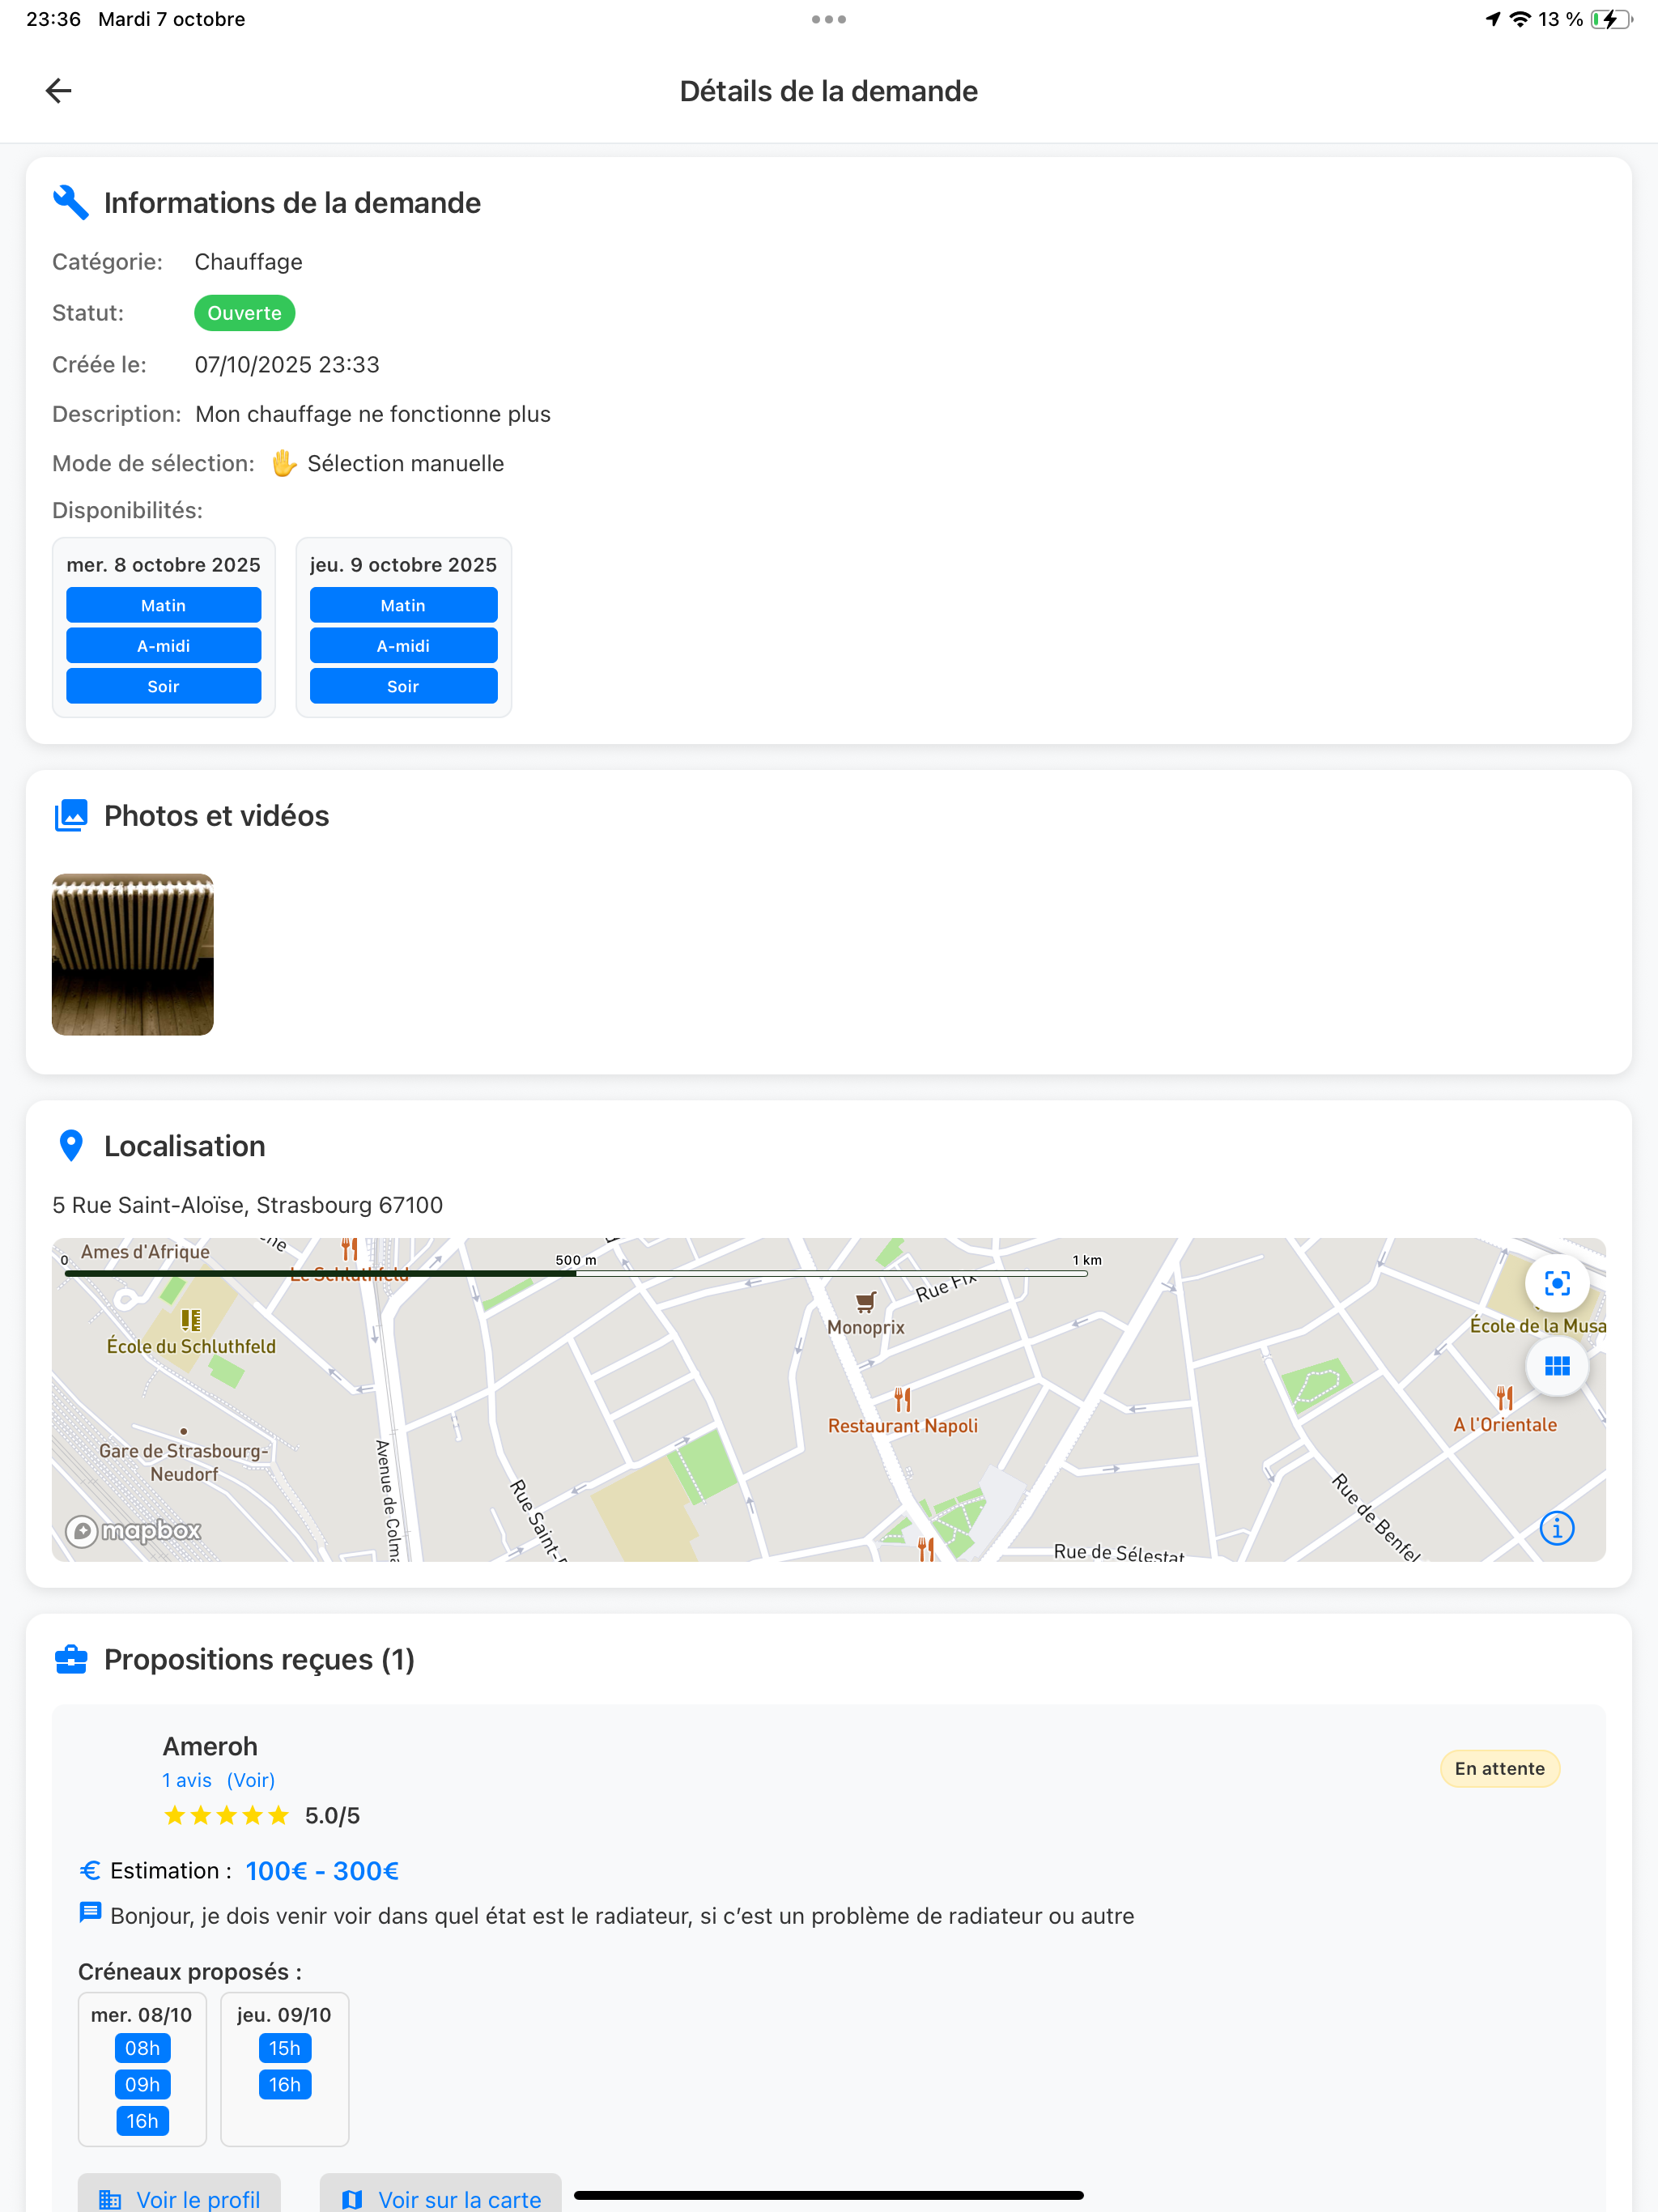
Task: Choose 16h slot on jeu. 09/10
Action: pyautogui.click(x=285, y=2085)
